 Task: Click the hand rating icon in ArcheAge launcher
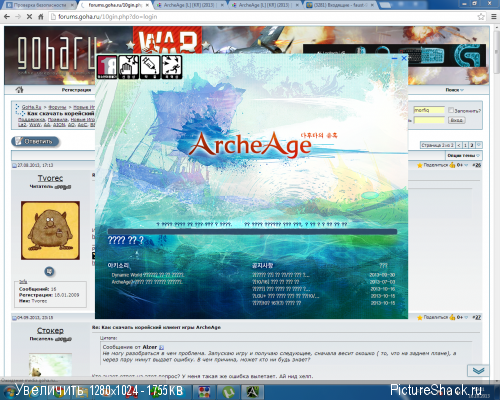pos(129,67)
